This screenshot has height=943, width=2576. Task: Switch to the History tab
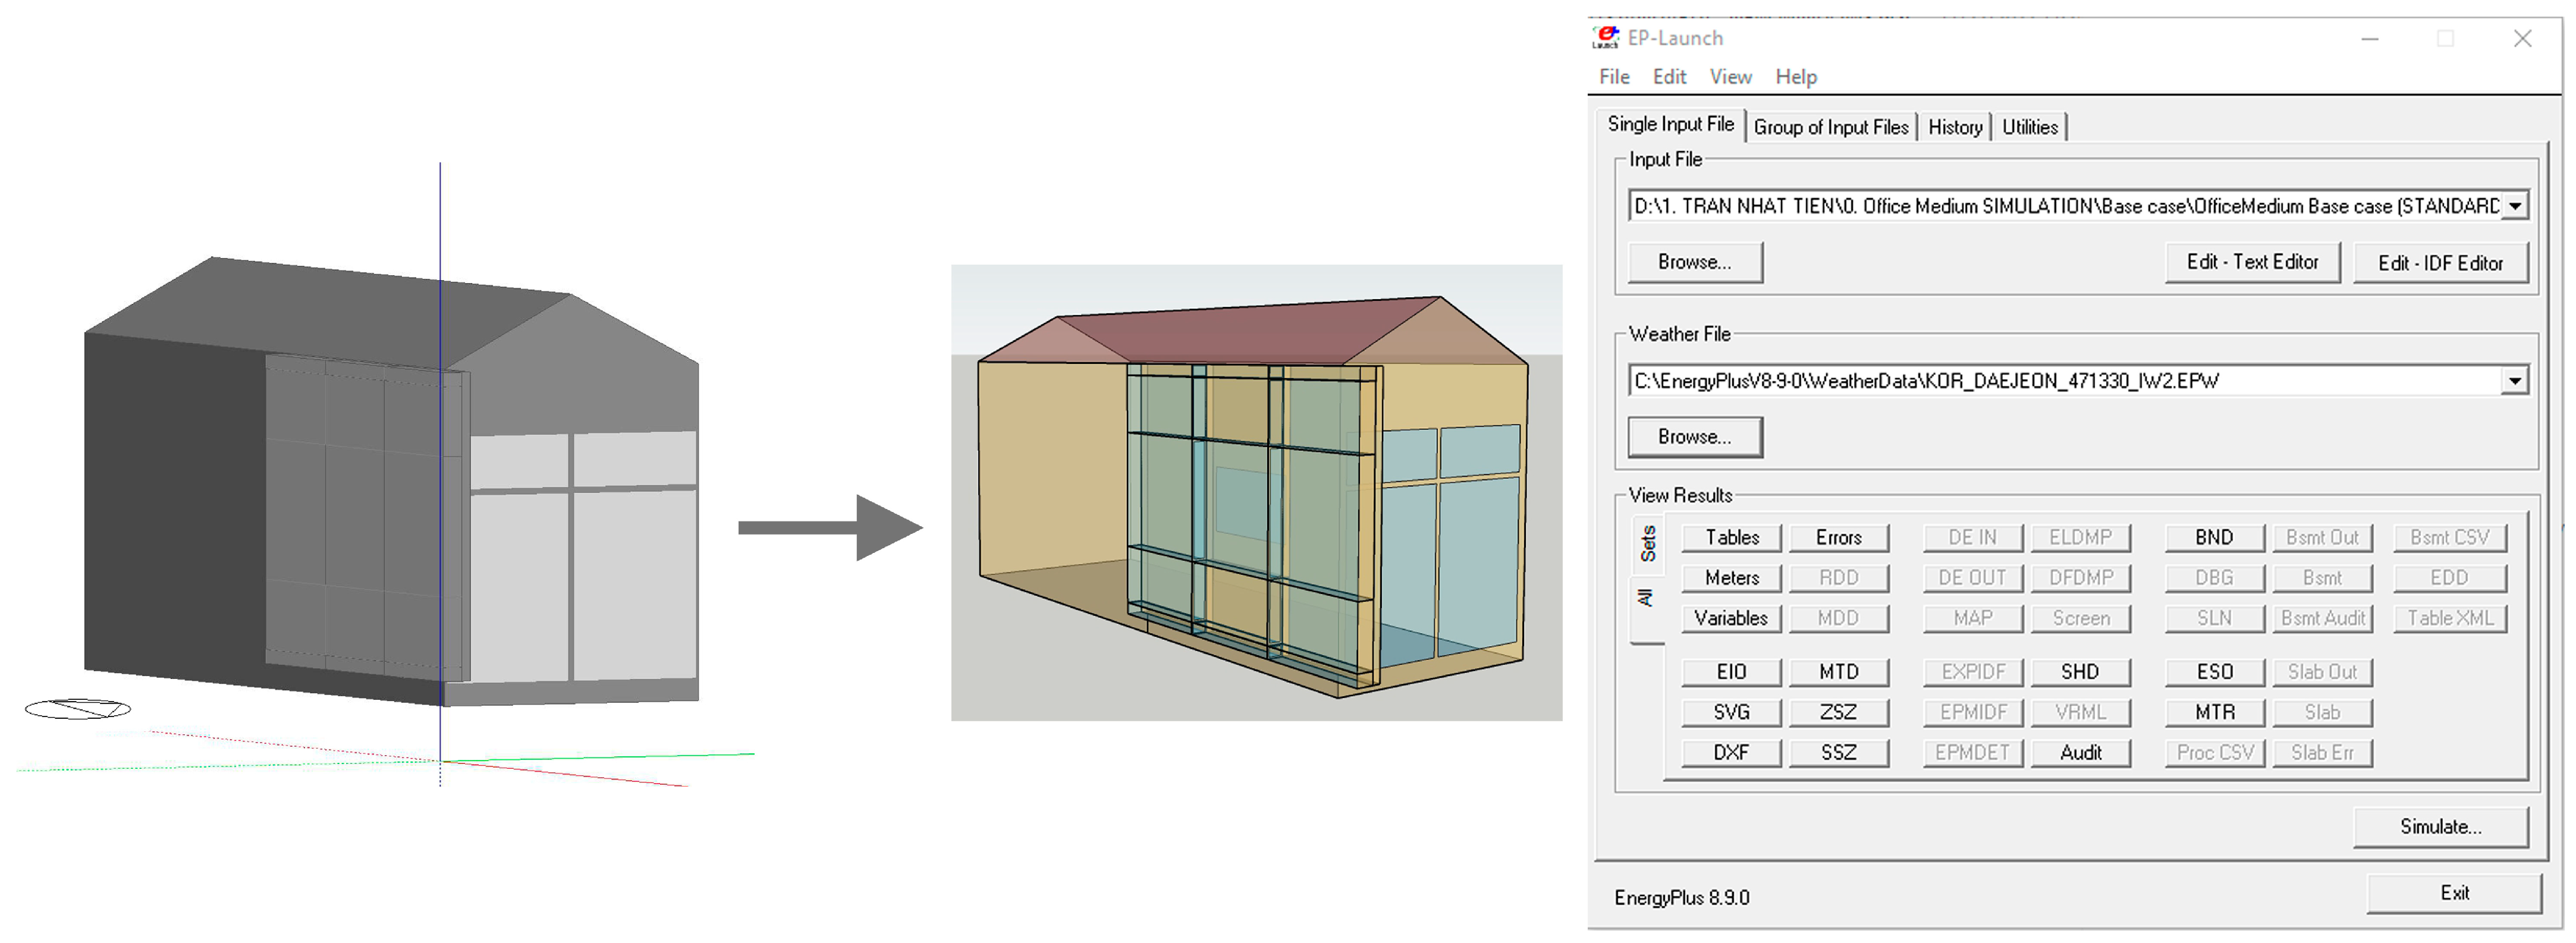tap(1954, 127)
